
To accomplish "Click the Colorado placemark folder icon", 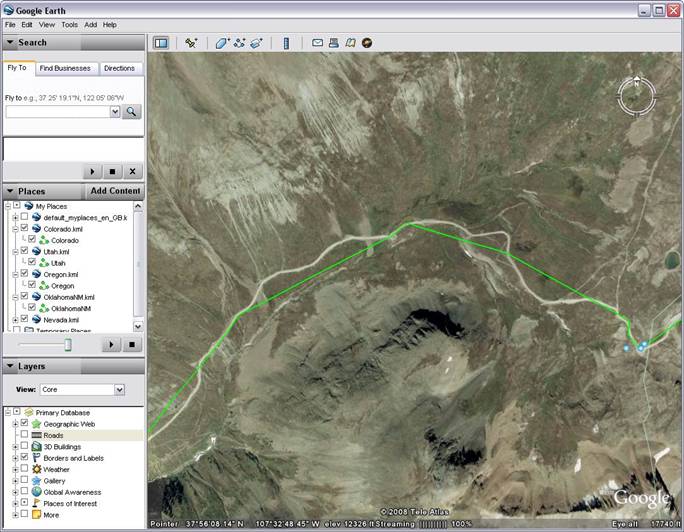I will pyautogui.click(x=44, y=240).
